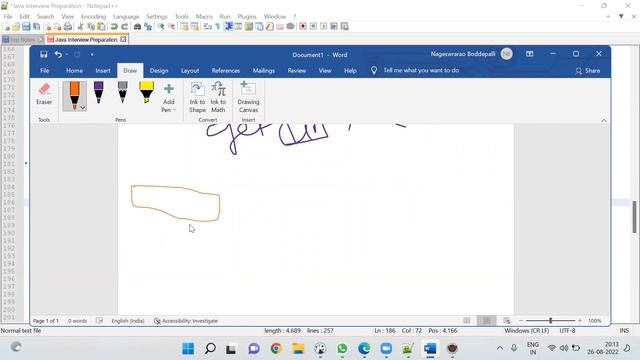Image resolution: width=640 pixels, height=360 pixels.
Task: Open the File tab in Word
Action: point(44,71)
